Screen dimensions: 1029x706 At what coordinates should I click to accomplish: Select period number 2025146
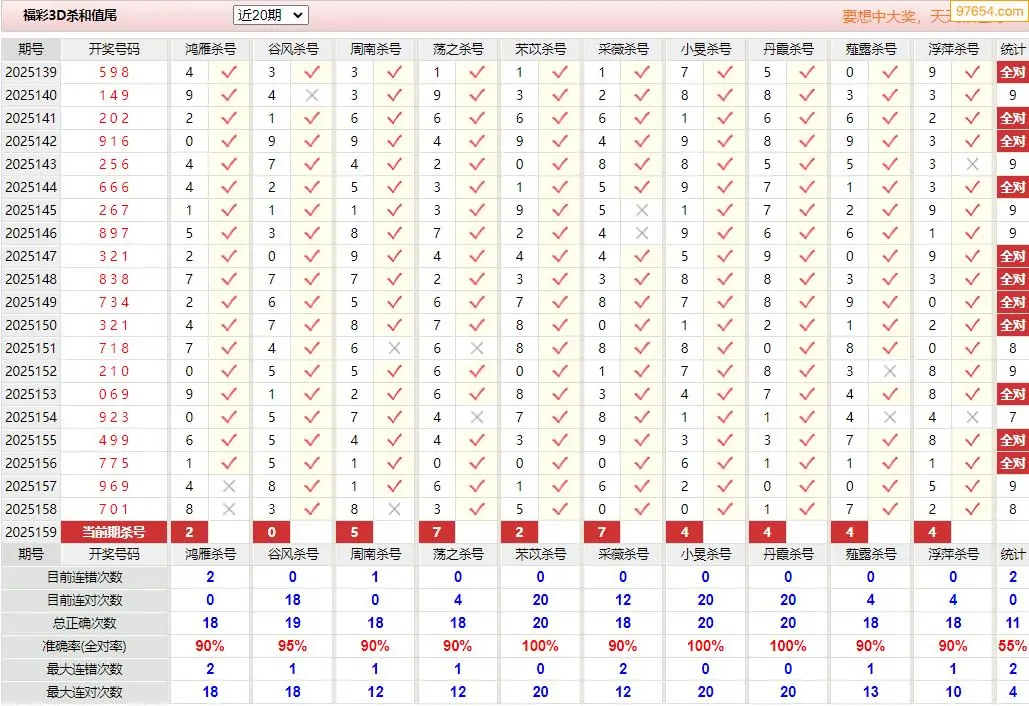(x=31, y=233)
